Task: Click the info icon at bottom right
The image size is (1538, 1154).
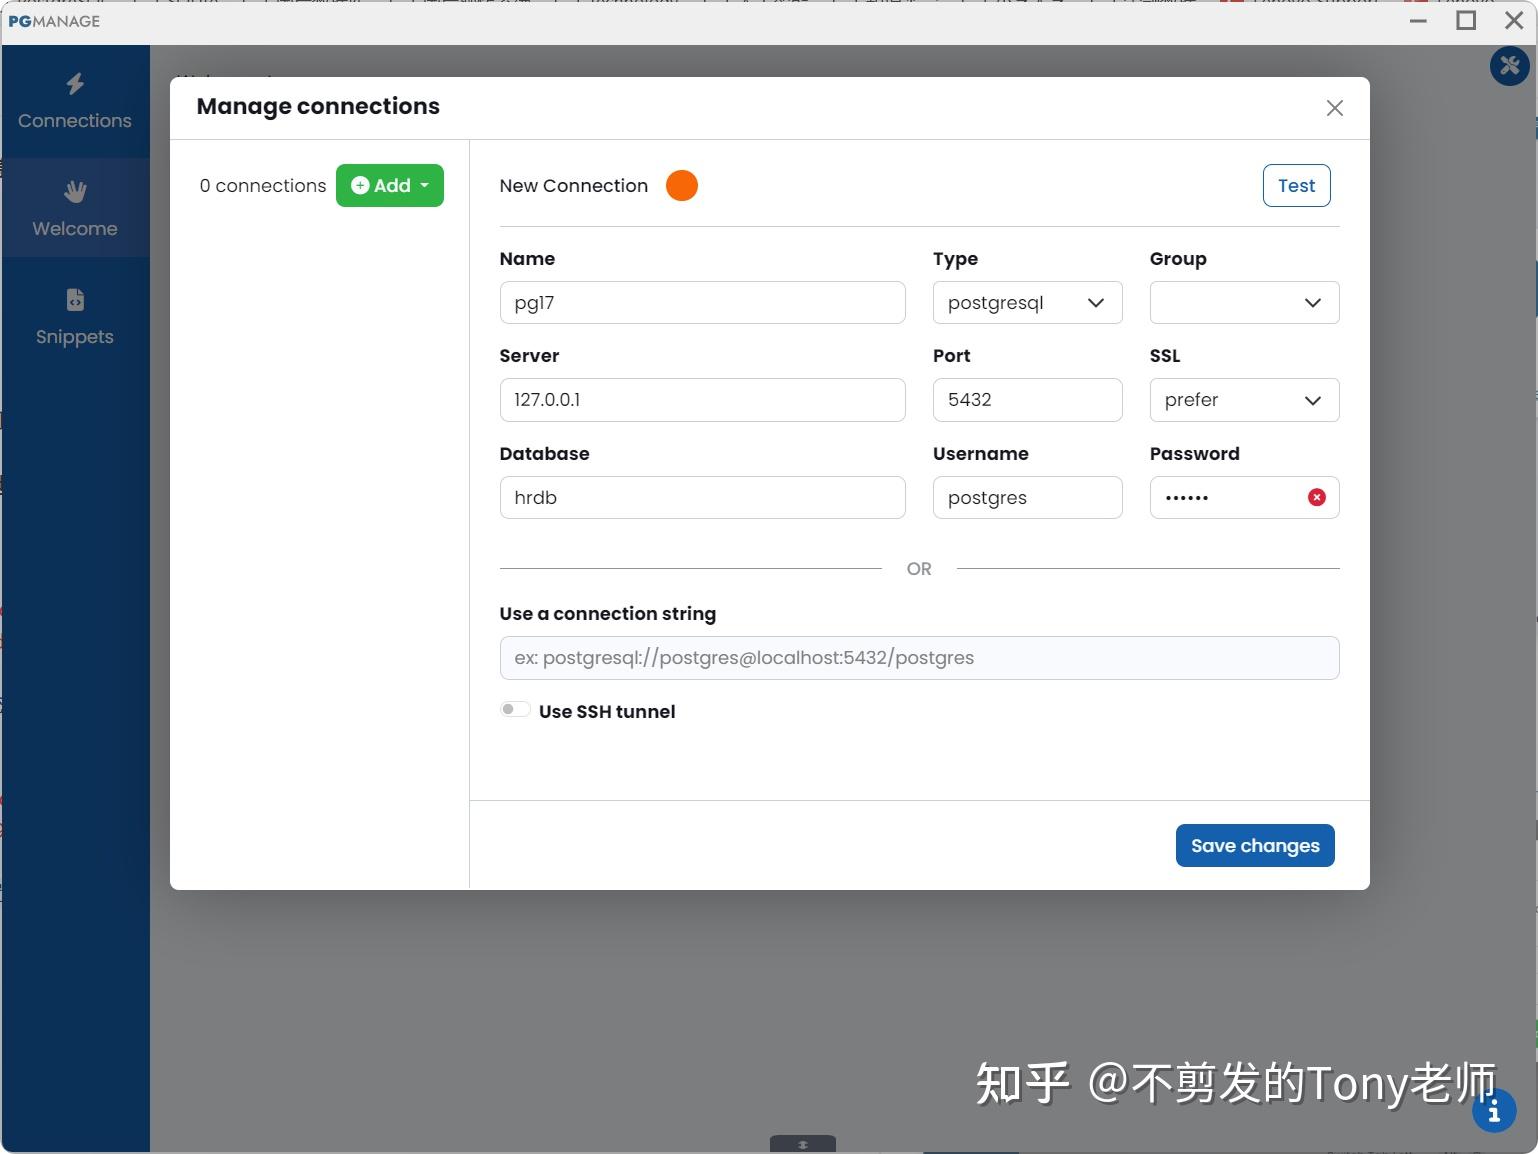Action: click(1494, 1110)
